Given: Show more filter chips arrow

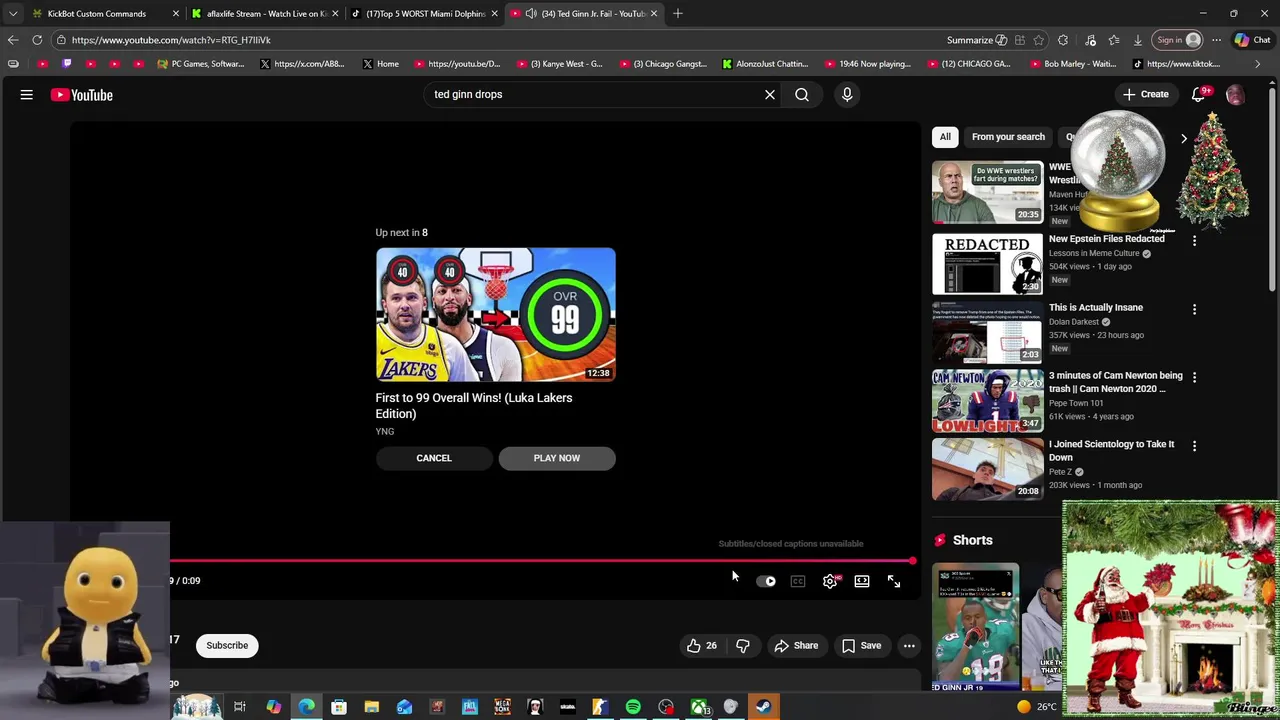Looking at the screenshot, I should 1184,138.
